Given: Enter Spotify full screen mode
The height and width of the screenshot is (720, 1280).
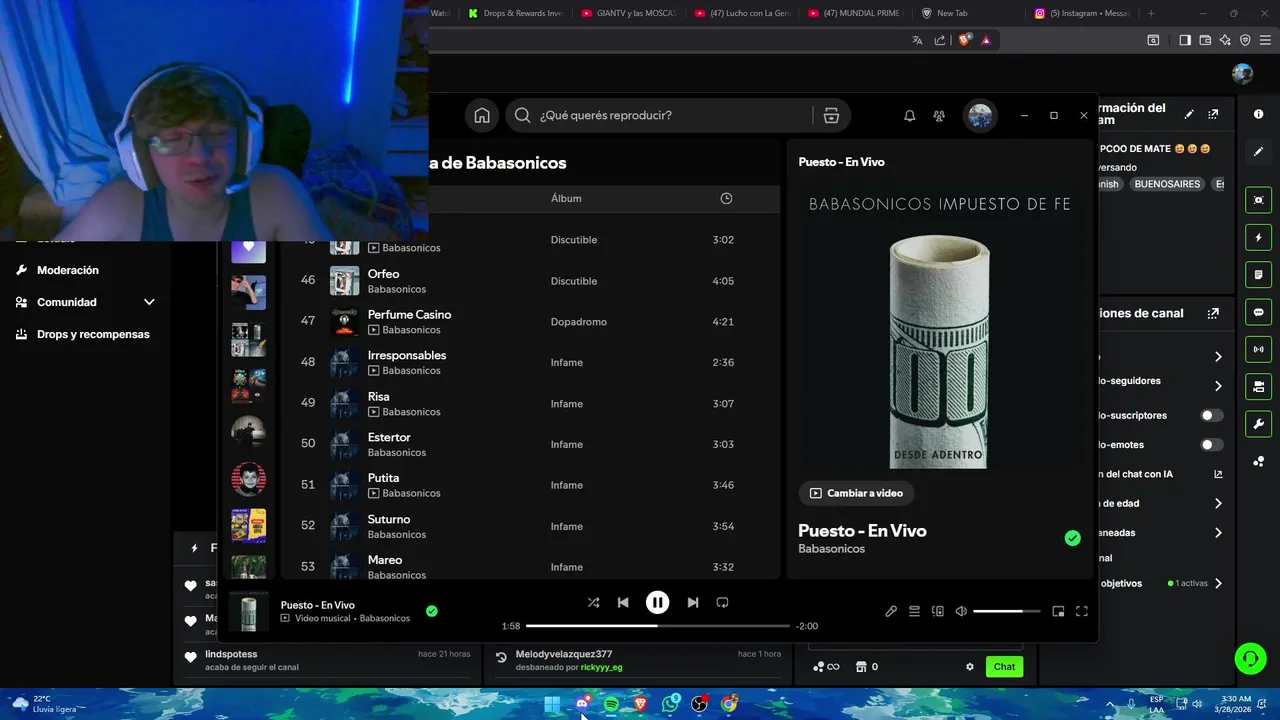Looking at the screenshot, I should (x=1082, y=611).
